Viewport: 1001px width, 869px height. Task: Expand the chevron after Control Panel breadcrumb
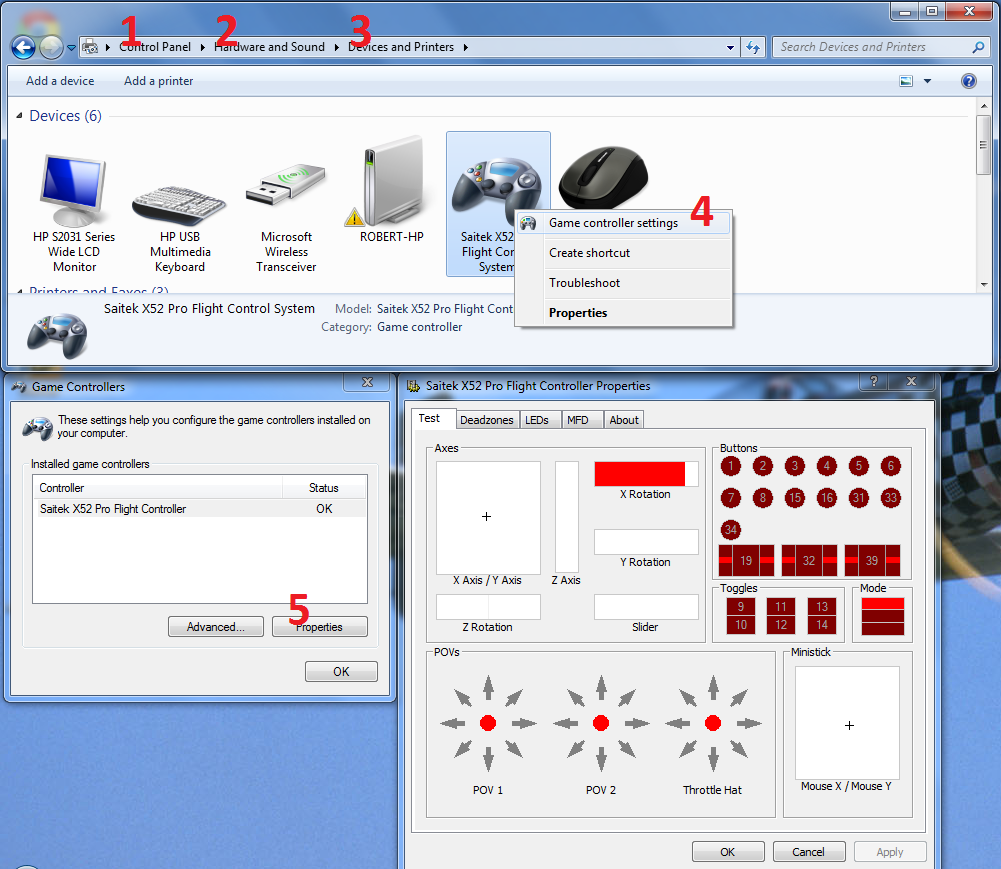click(202, 47)
